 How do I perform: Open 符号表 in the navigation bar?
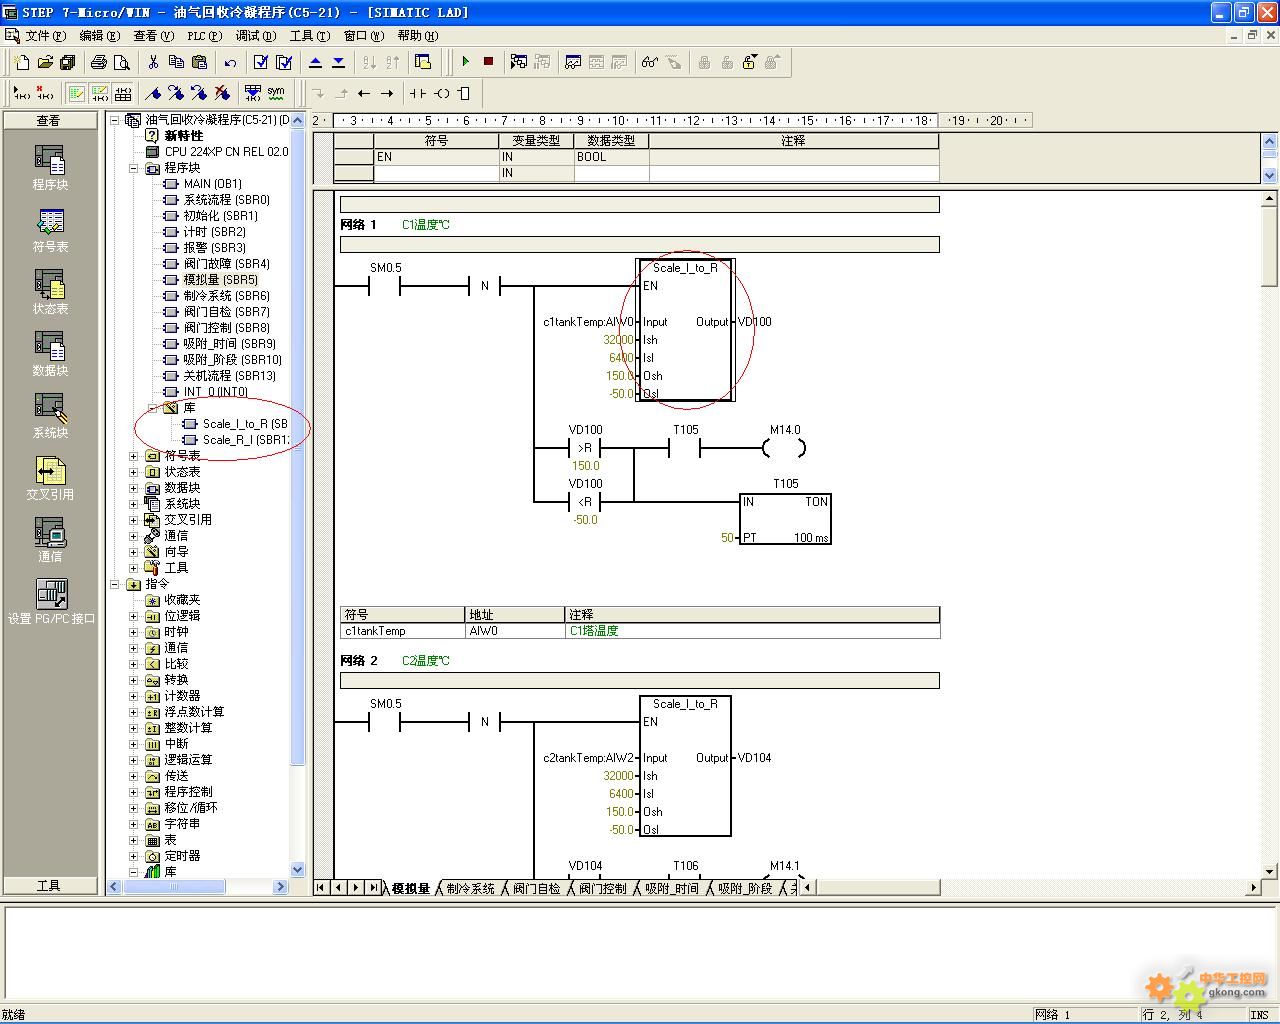pos(50,230)
